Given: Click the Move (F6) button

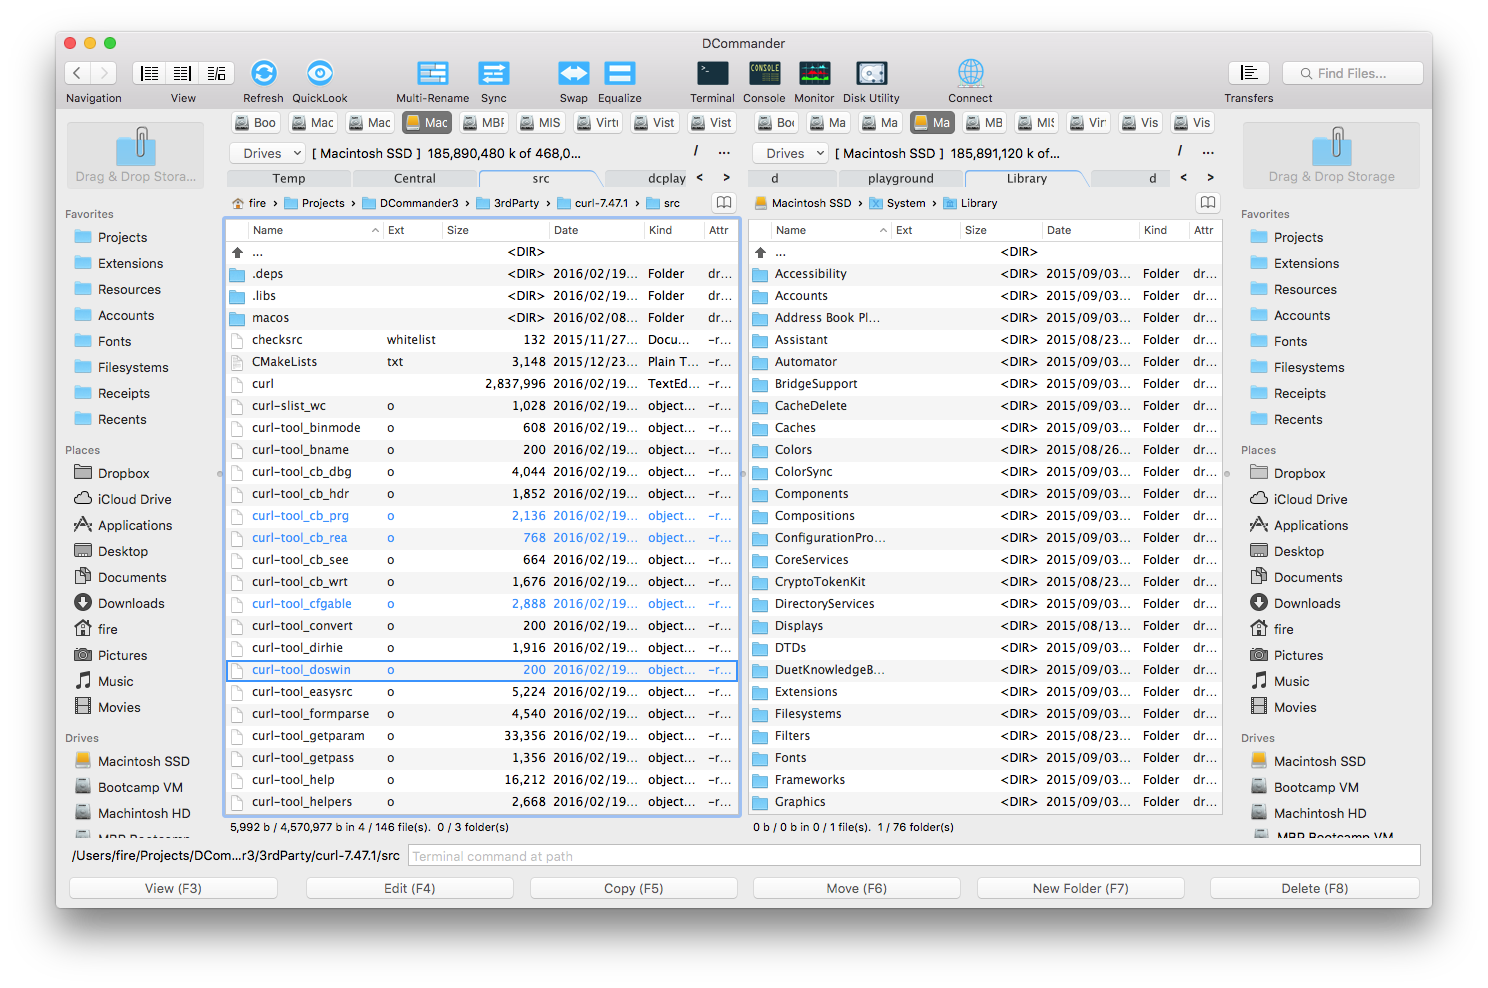Looking at the screenshot, I should tap(857, 888).
